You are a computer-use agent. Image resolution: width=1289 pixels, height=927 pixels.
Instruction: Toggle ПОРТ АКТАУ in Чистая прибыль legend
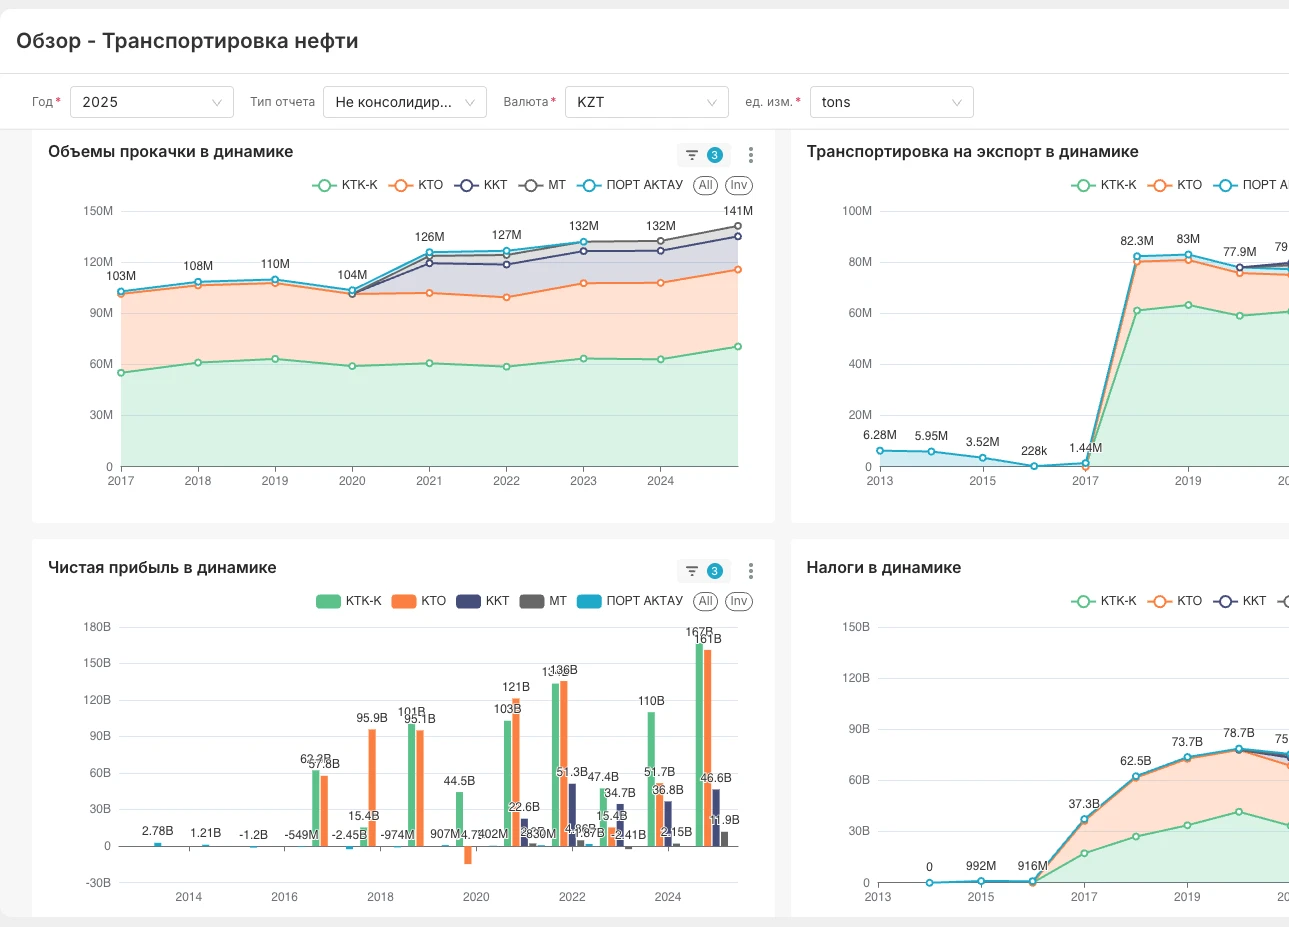pos(630,601)
